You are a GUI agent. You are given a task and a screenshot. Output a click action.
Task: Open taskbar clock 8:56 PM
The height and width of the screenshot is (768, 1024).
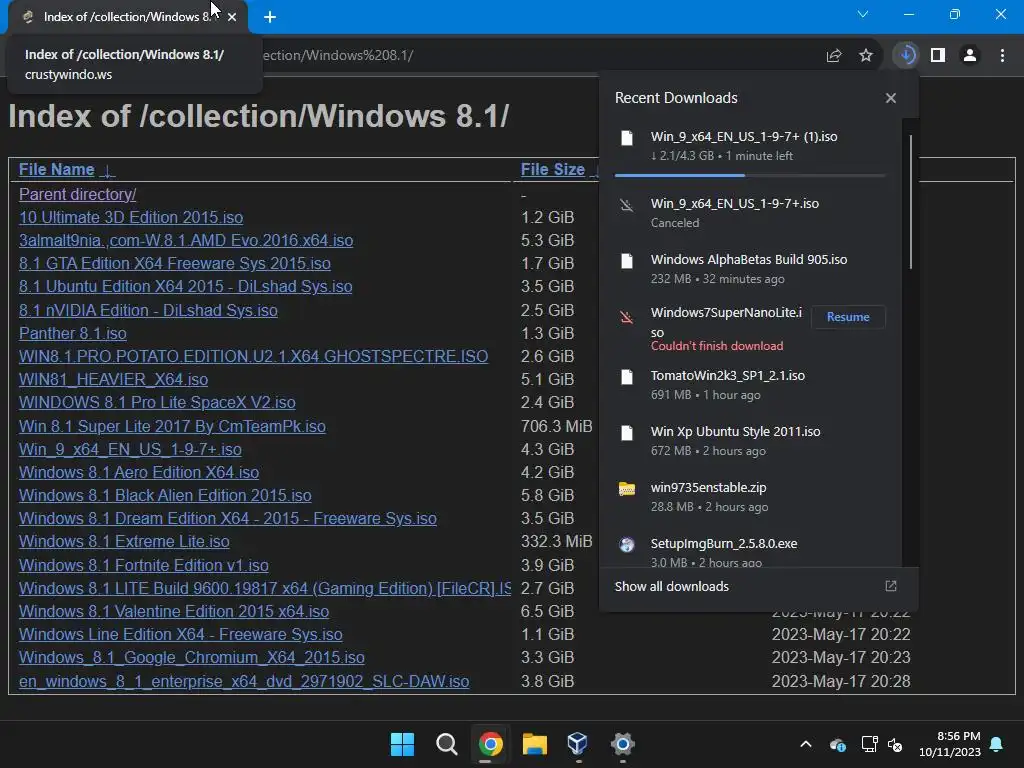coord(950,744)
